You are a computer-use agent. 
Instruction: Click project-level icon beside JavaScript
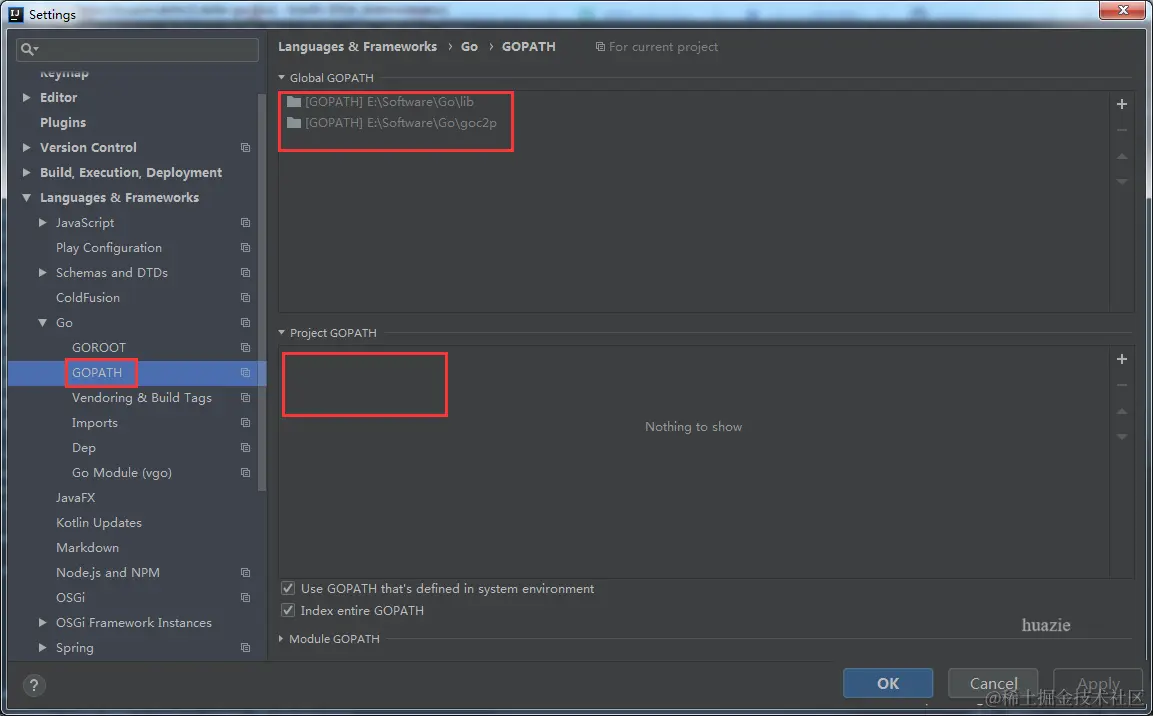point(246,223)
